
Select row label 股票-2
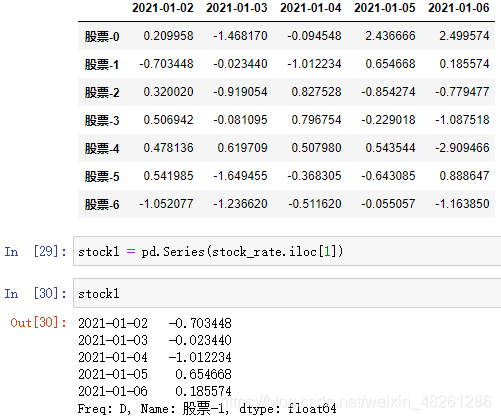click(x=102, y=92)
